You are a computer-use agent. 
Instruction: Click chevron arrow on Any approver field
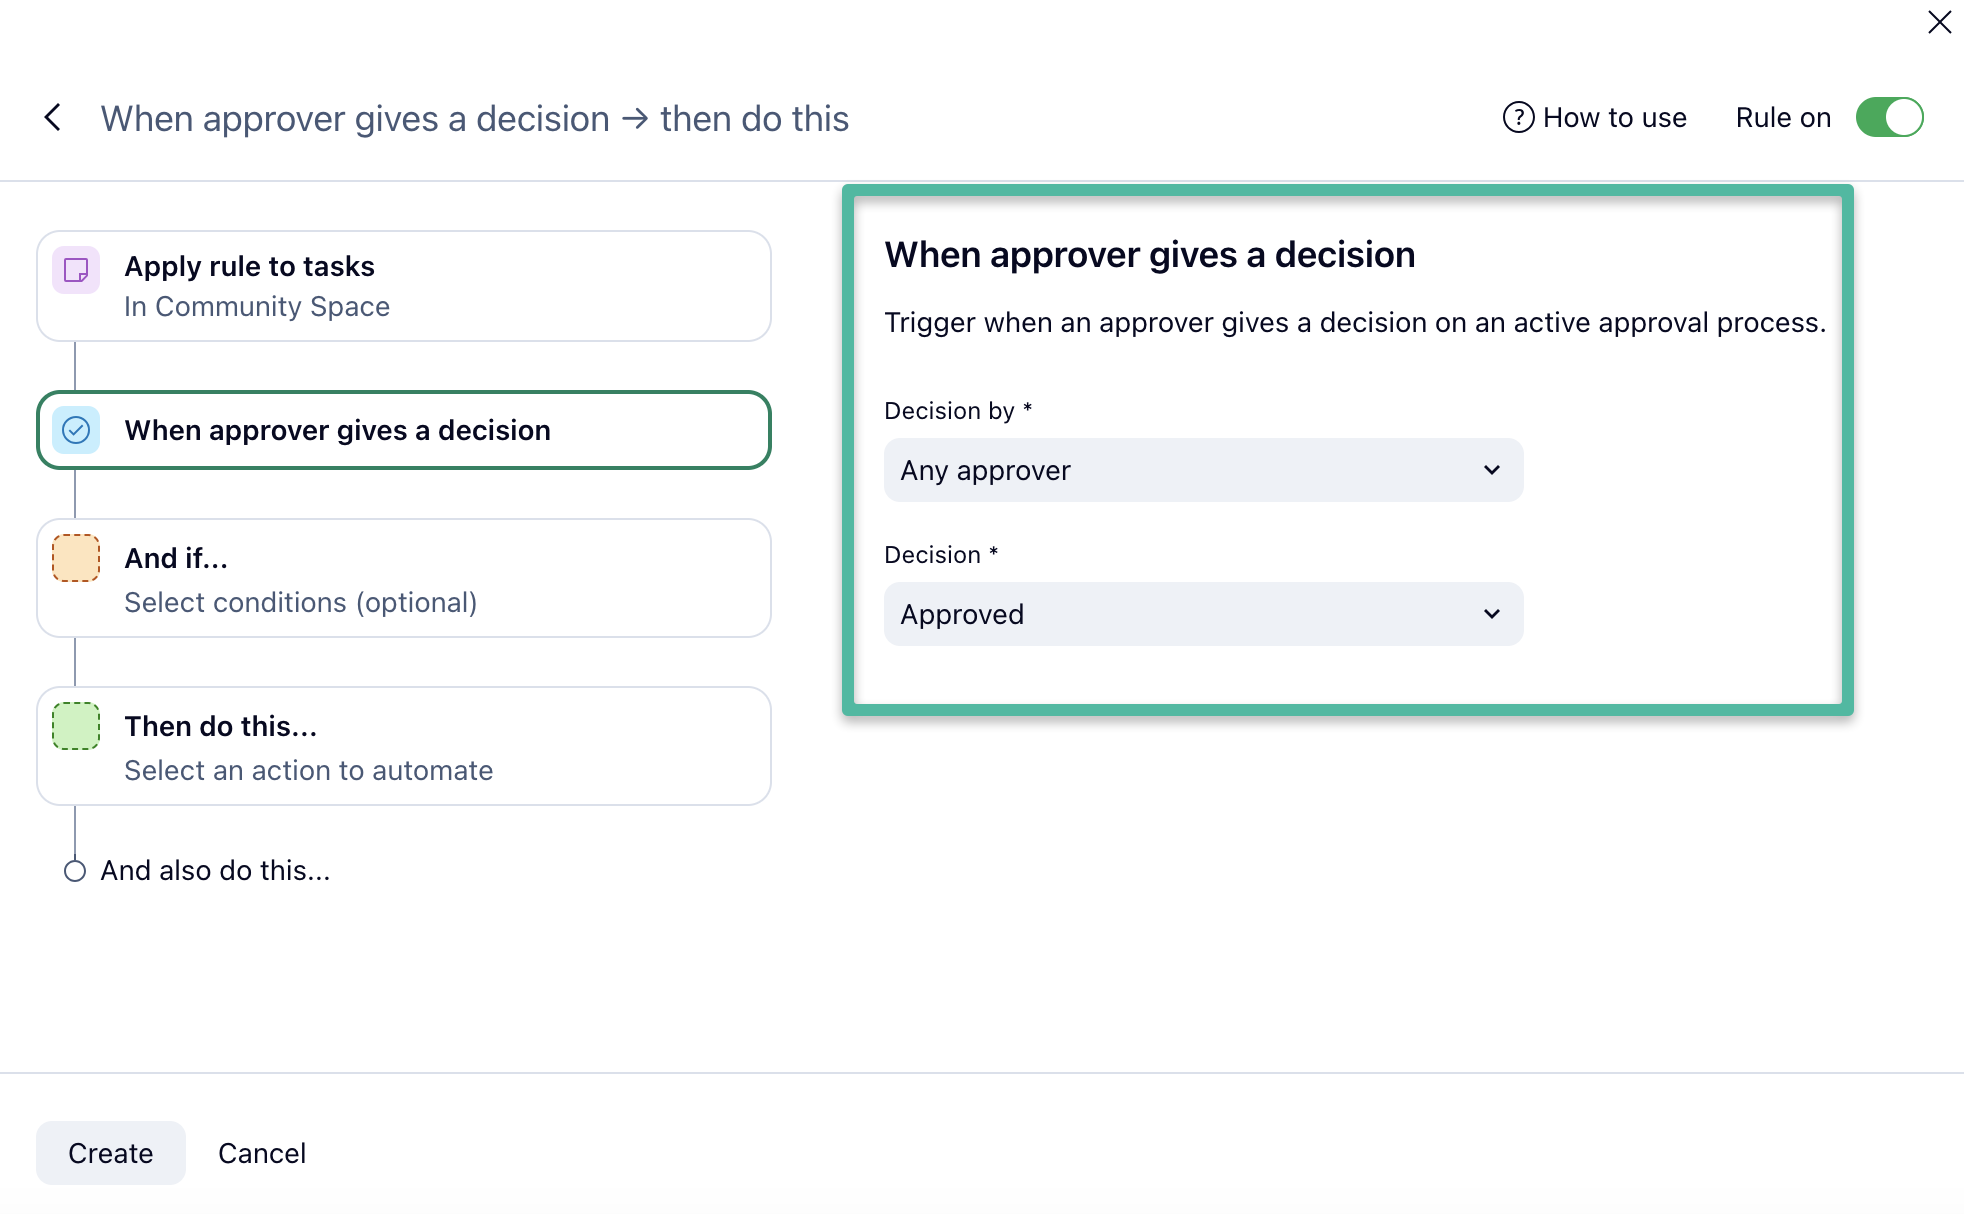click(1491, 470)
